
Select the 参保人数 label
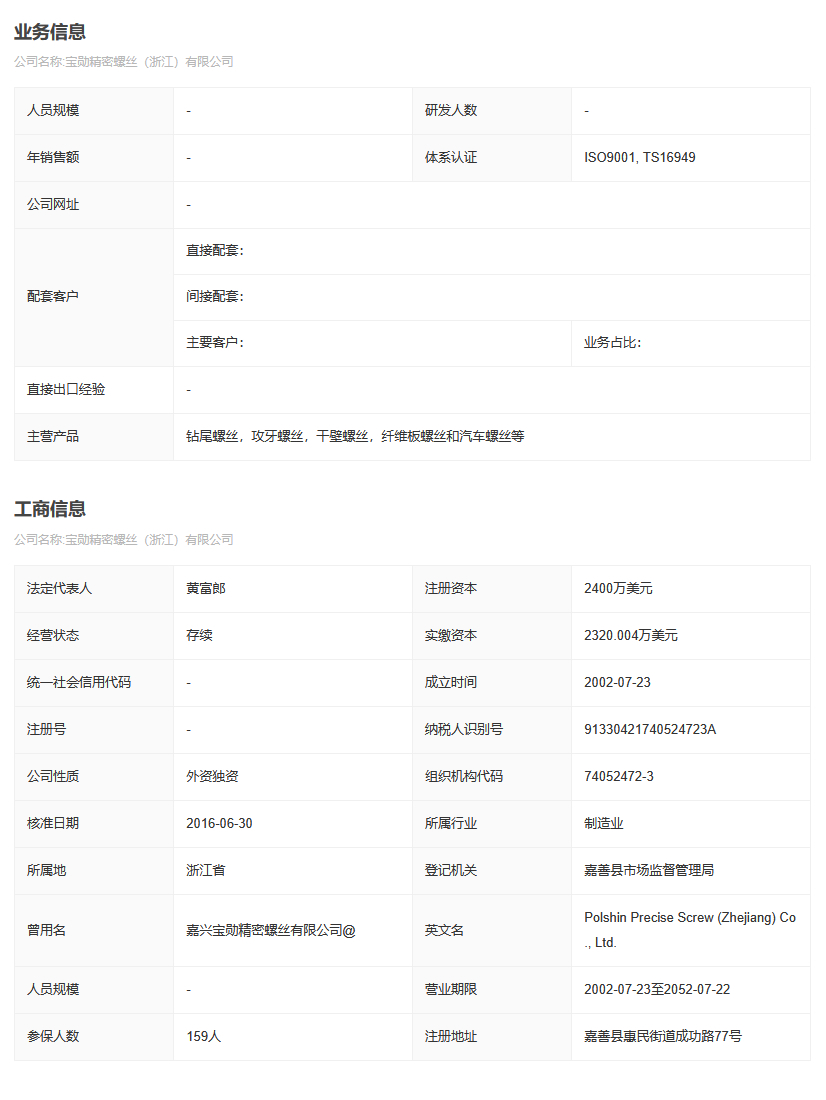coord(53,1037)
